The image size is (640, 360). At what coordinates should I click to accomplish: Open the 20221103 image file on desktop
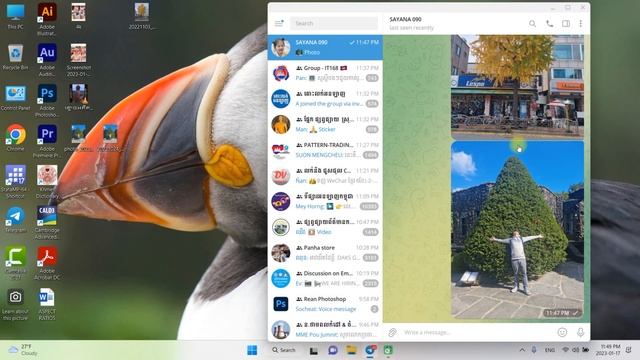[142, 16]
